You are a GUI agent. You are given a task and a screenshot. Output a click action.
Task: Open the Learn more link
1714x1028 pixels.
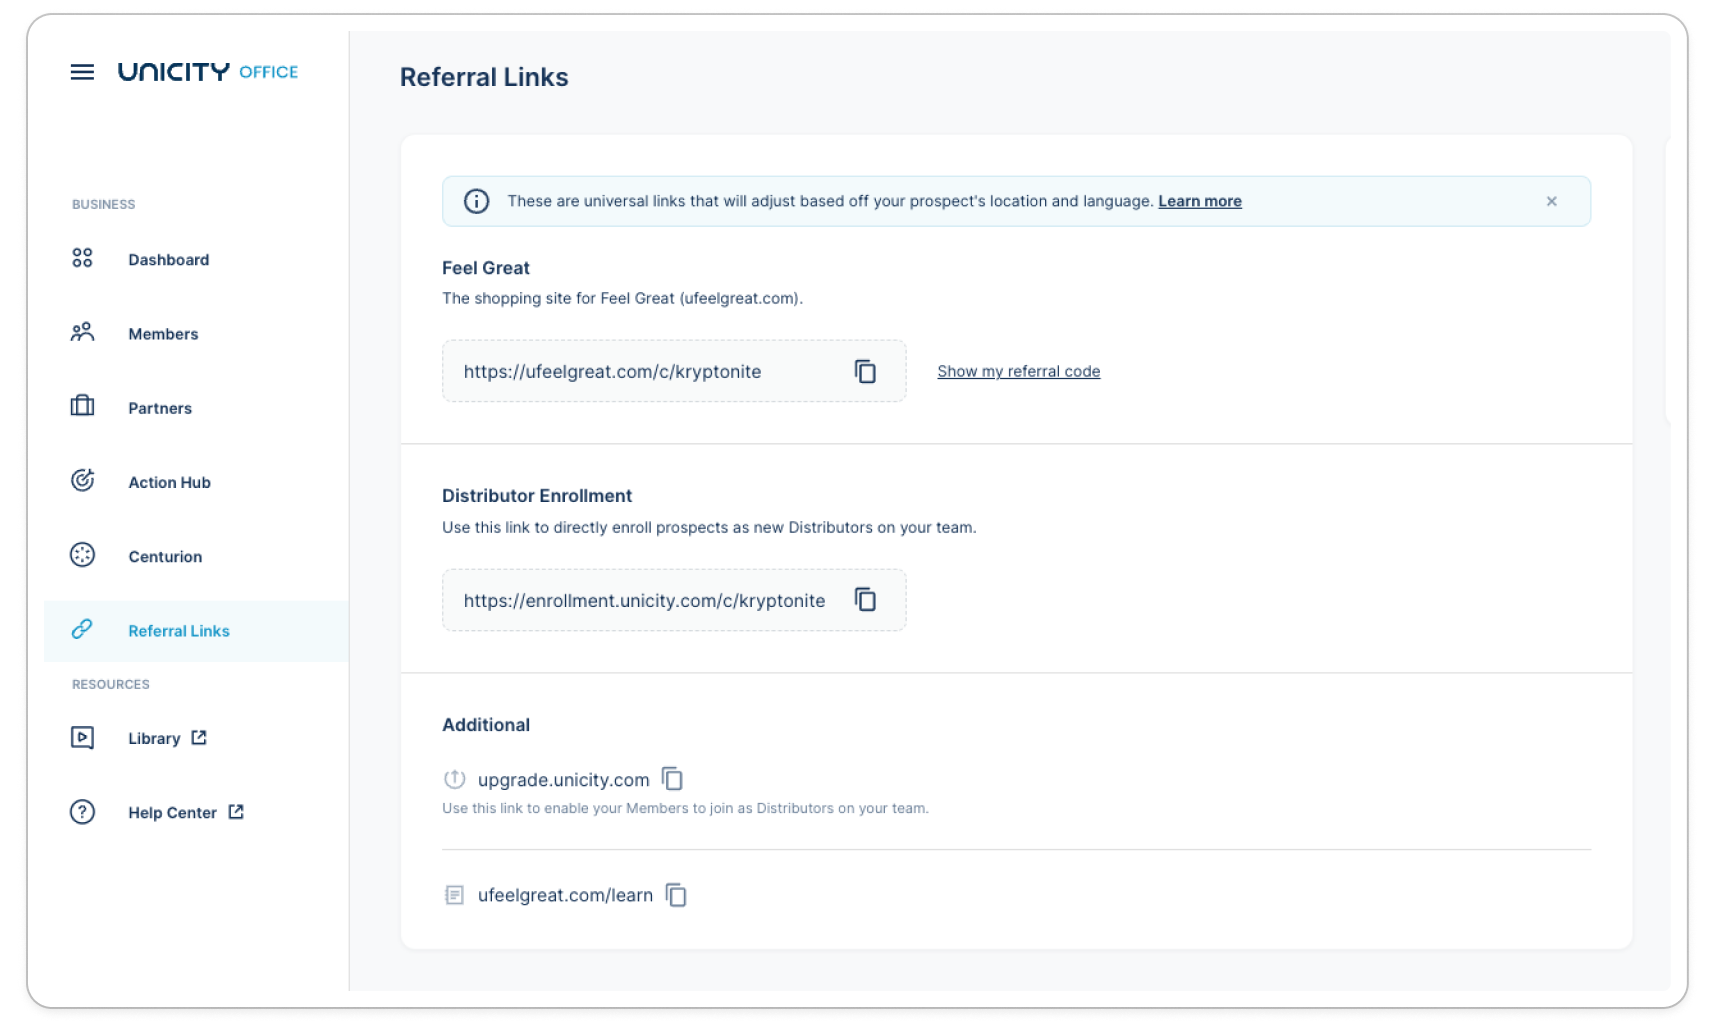[1199, 200]
